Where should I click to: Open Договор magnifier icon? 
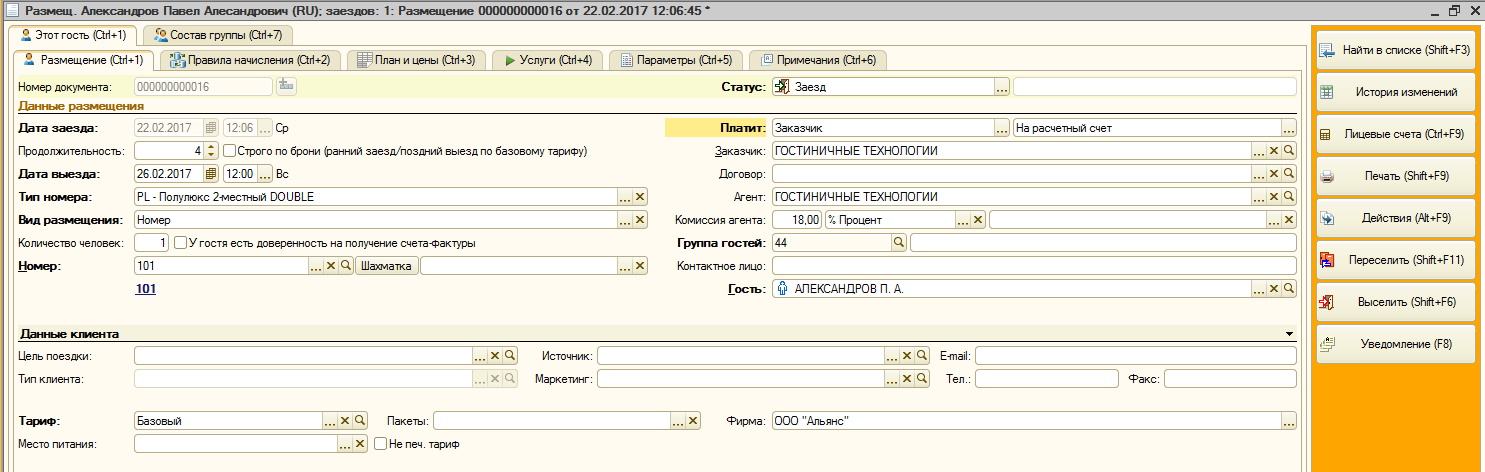1289,174
